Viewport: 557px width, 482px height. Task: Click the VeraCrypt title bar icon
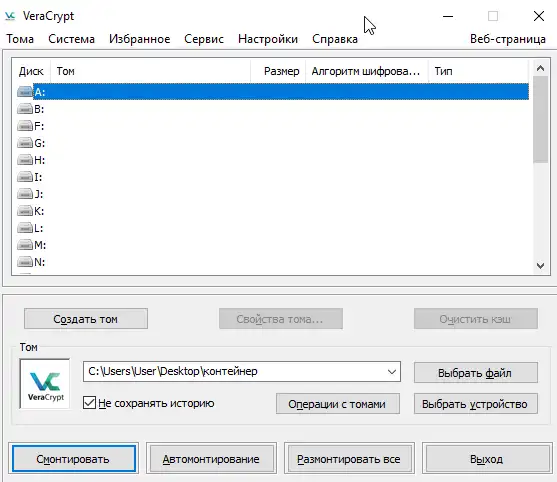[x=10, y=16]
